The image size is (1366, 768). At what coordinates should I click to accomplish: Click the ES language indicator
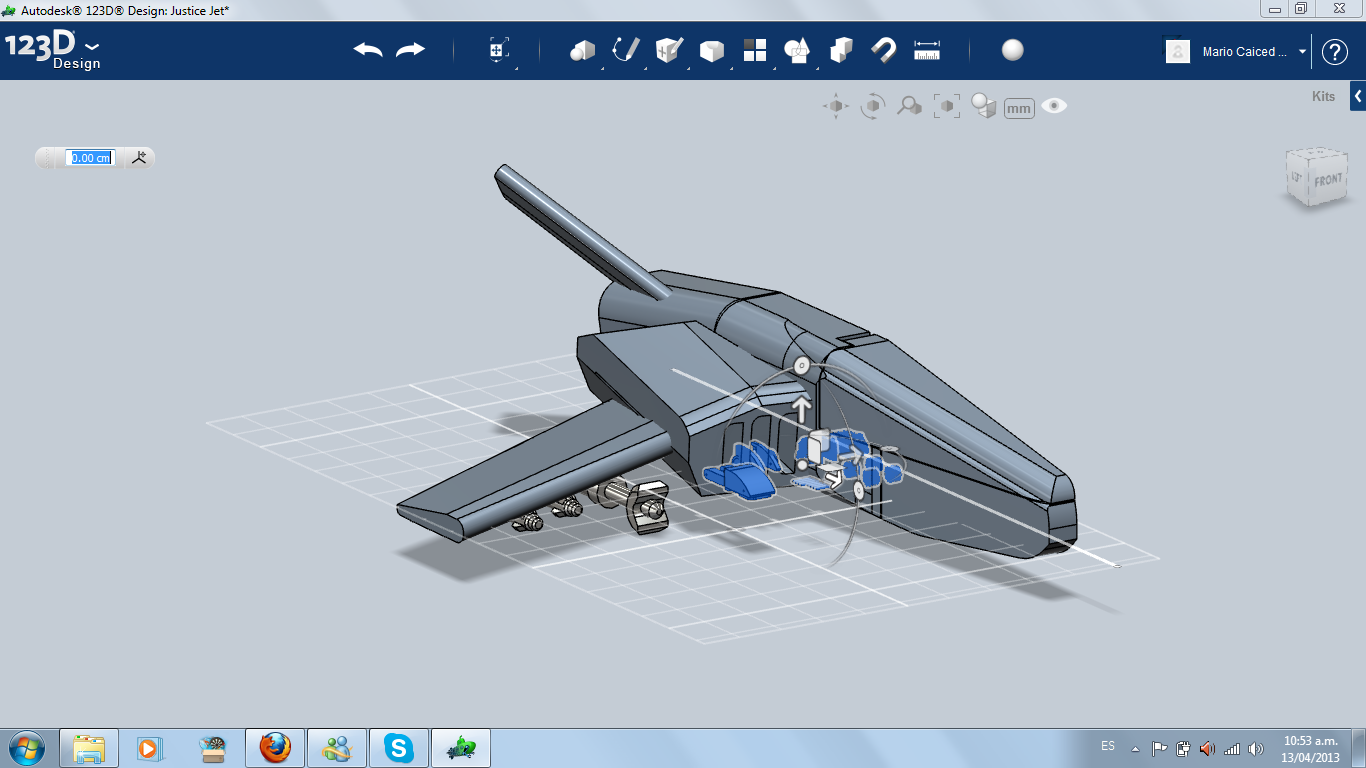click(x=1108, y=746)
